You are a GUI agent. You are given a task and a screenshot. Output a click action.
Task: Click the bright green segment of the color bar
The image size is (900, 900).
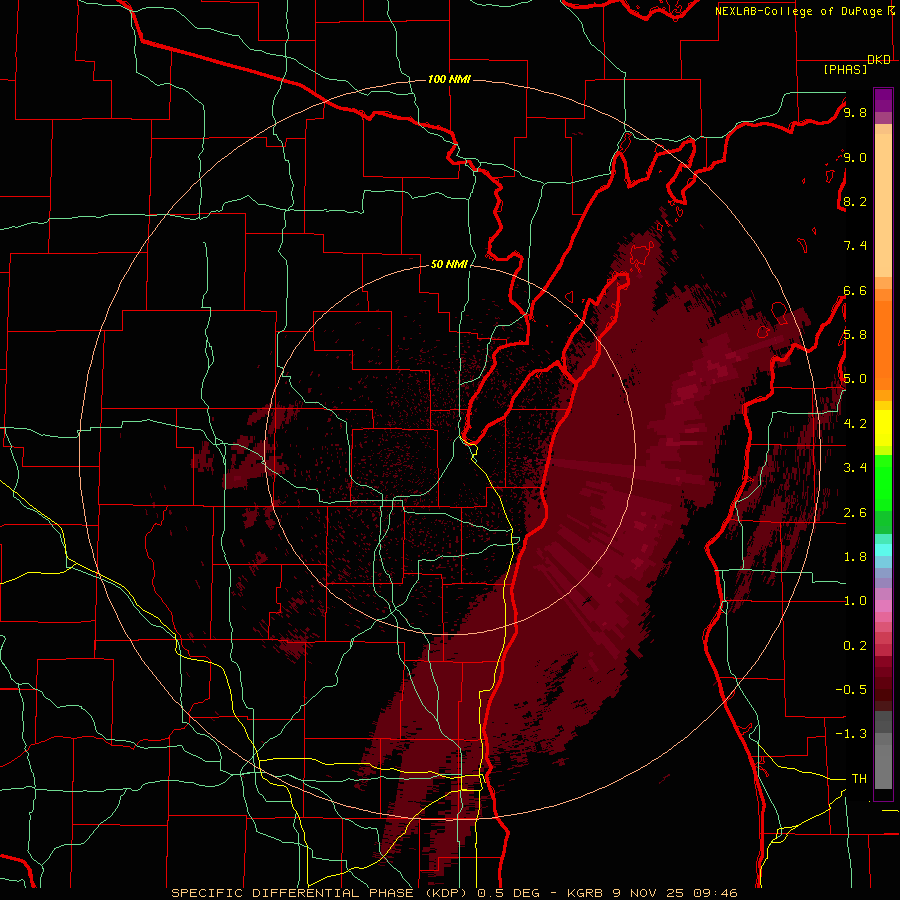point(883,483)
